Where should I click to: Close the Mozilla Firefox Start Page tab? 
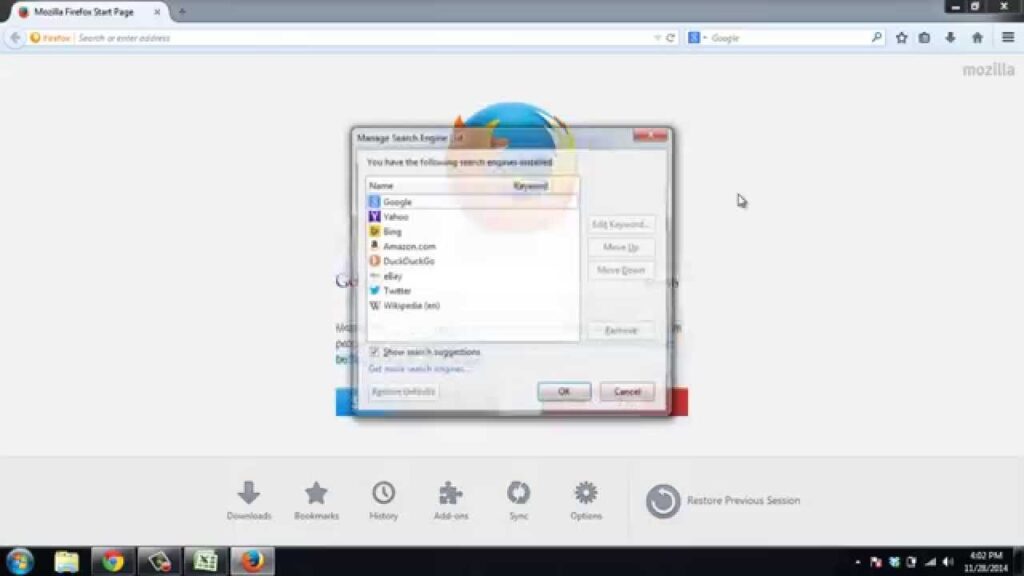pos(157,12)
